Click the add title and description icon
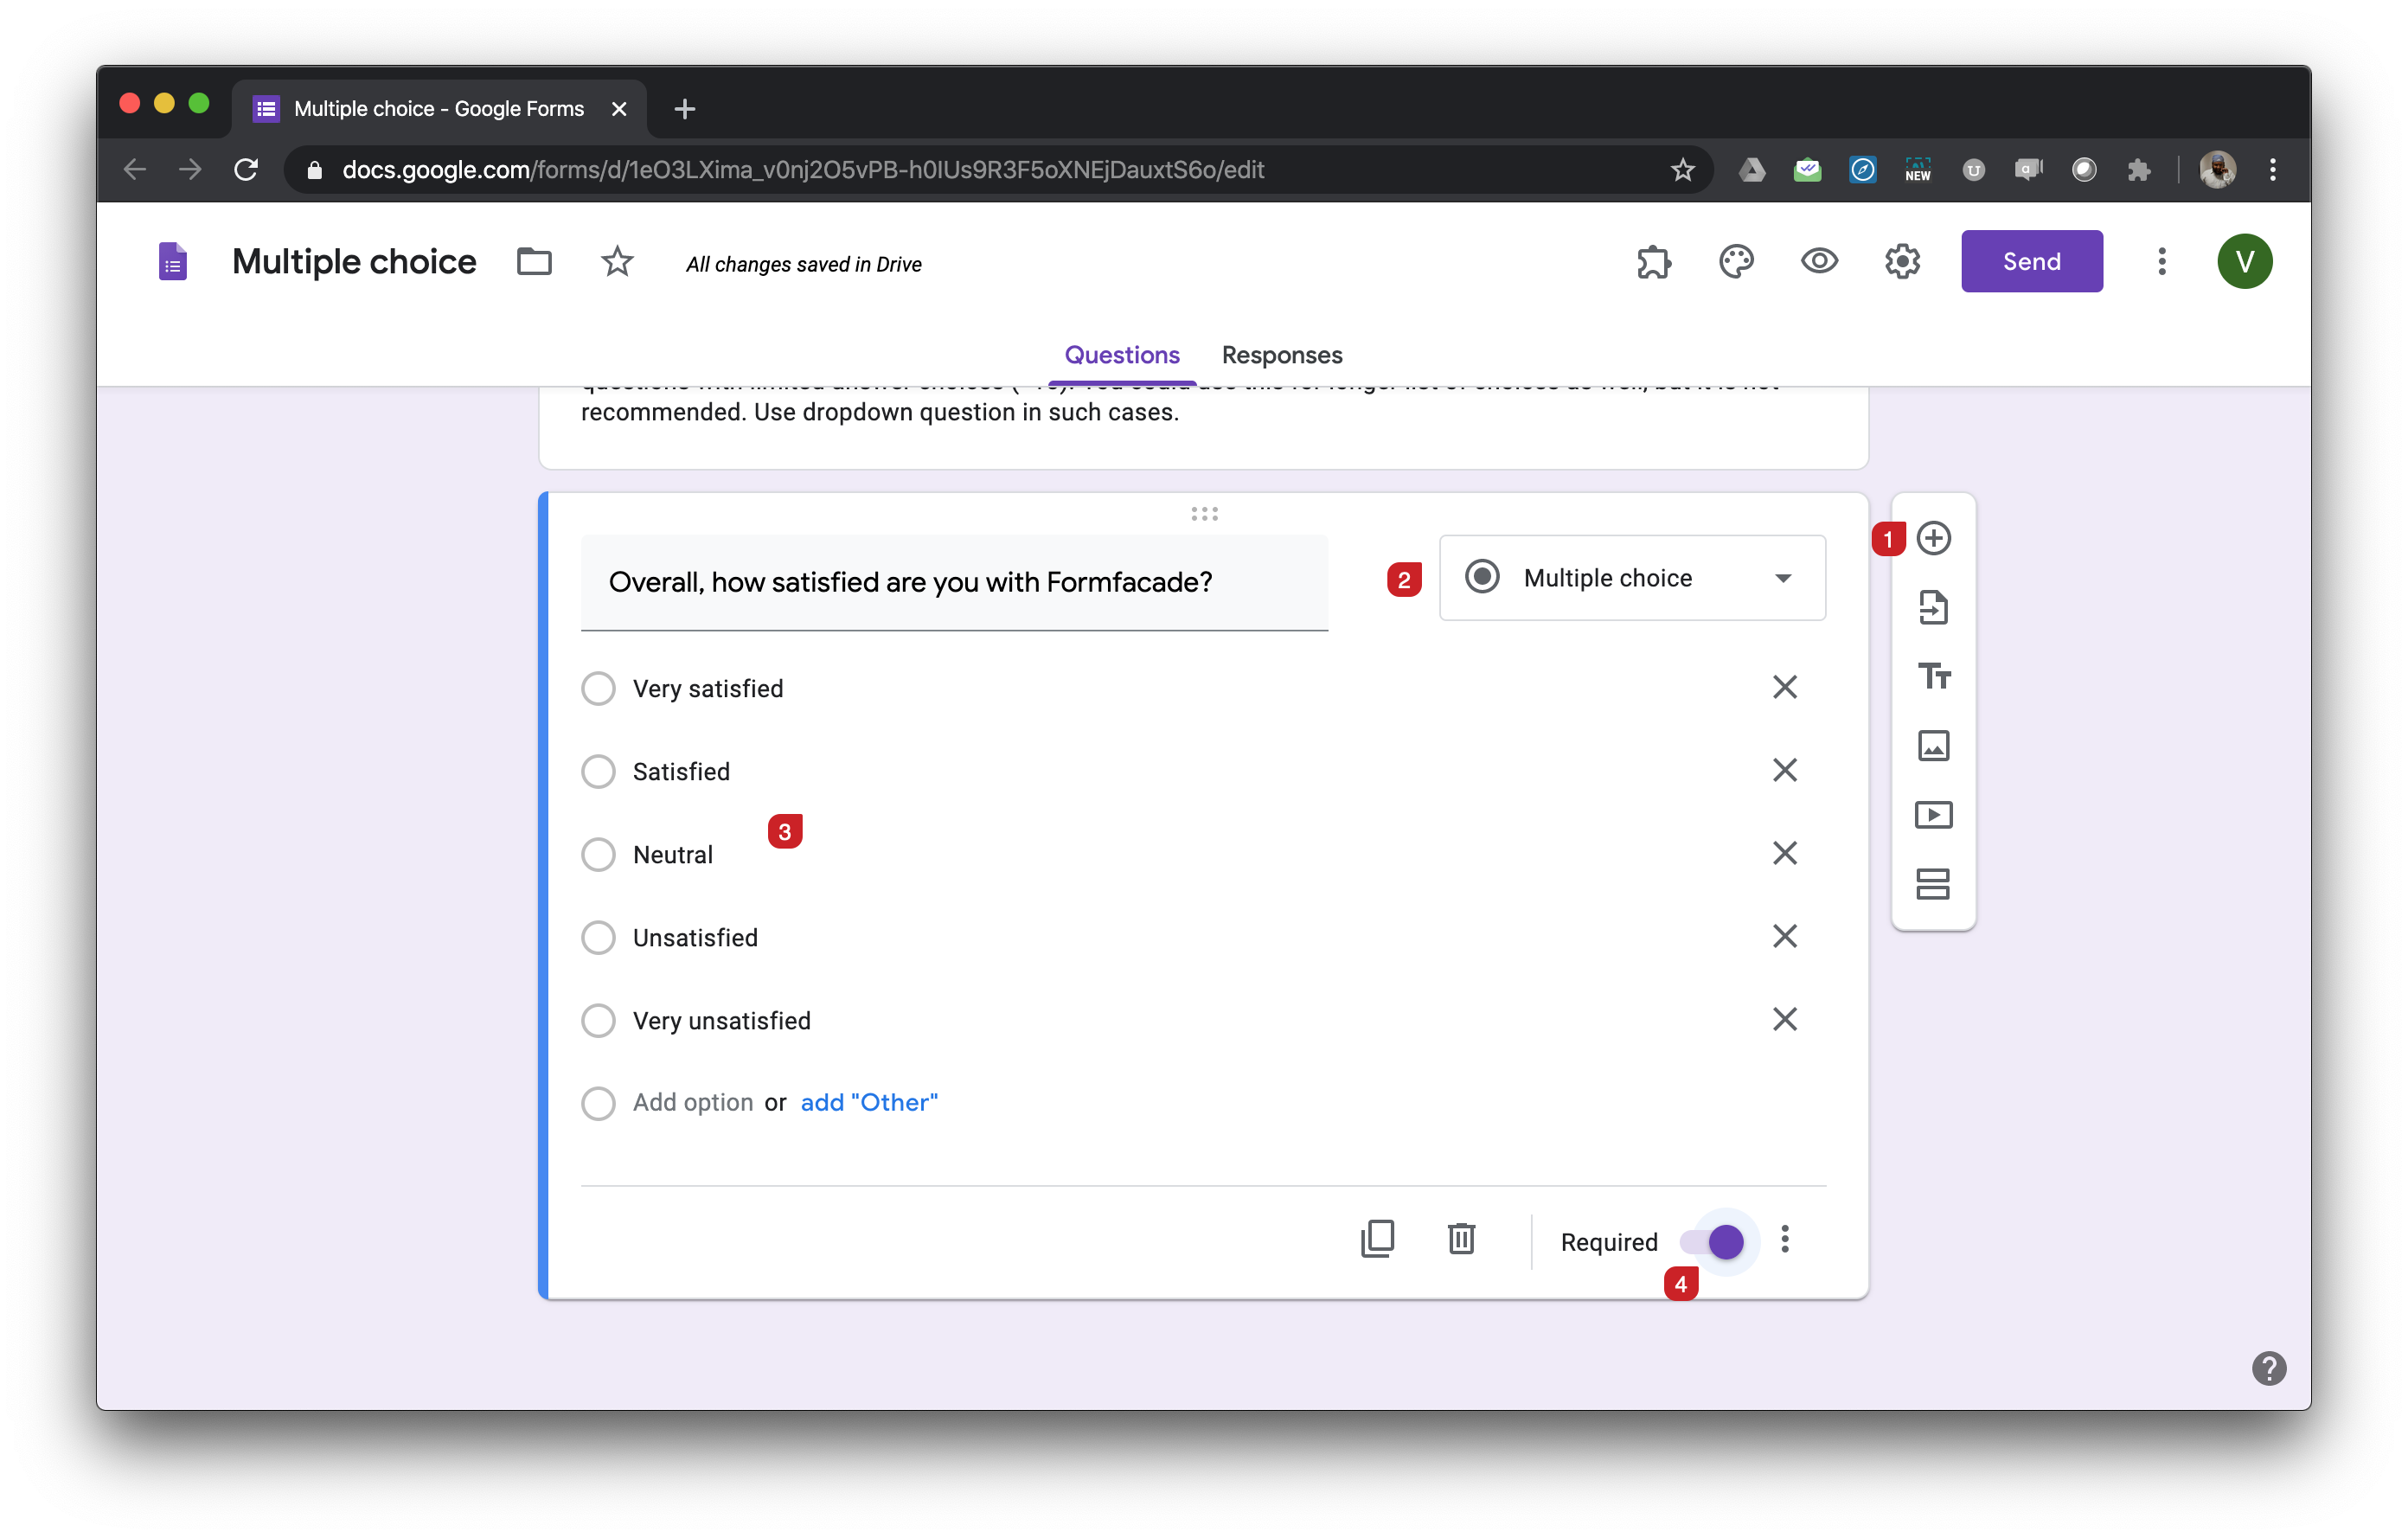2408x1538 pixels. click(x=1931, y=676)
